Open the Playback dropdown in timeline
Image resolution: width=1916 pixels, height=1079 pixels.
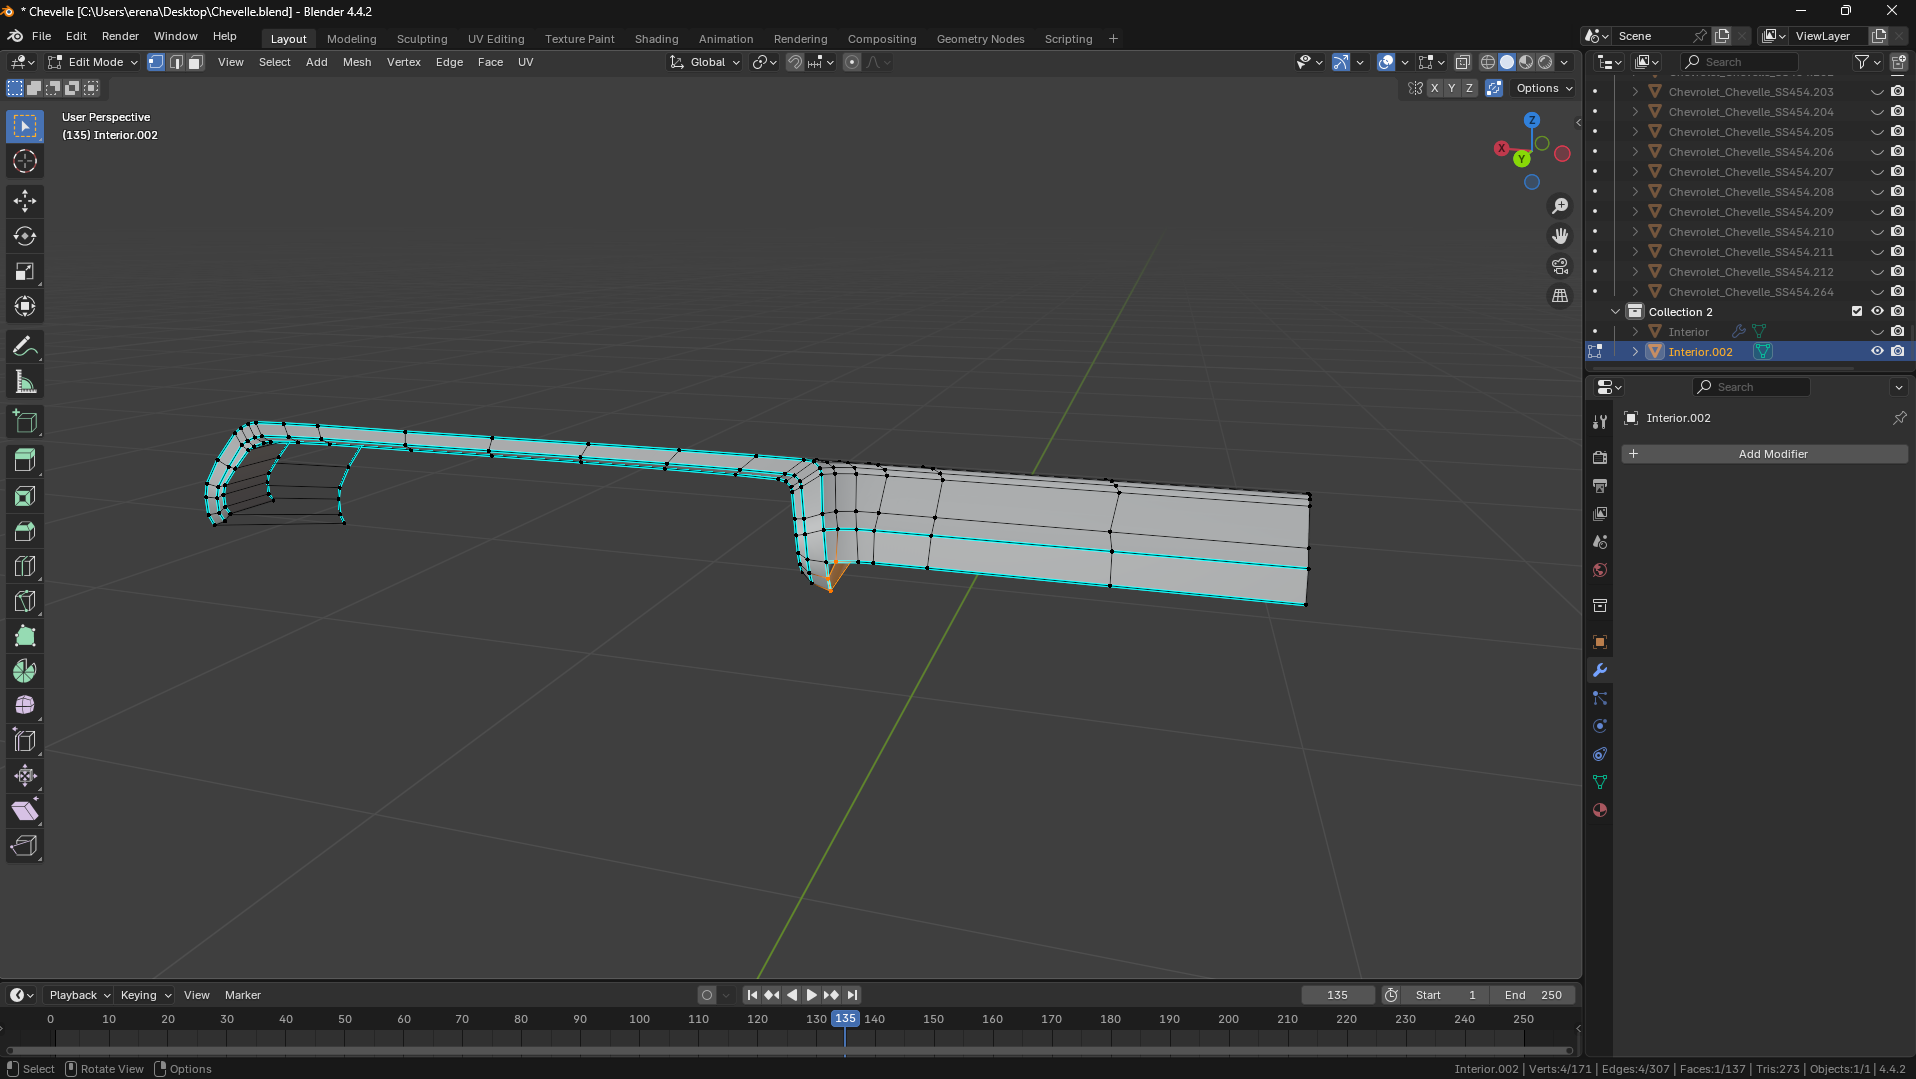point(79,995)
